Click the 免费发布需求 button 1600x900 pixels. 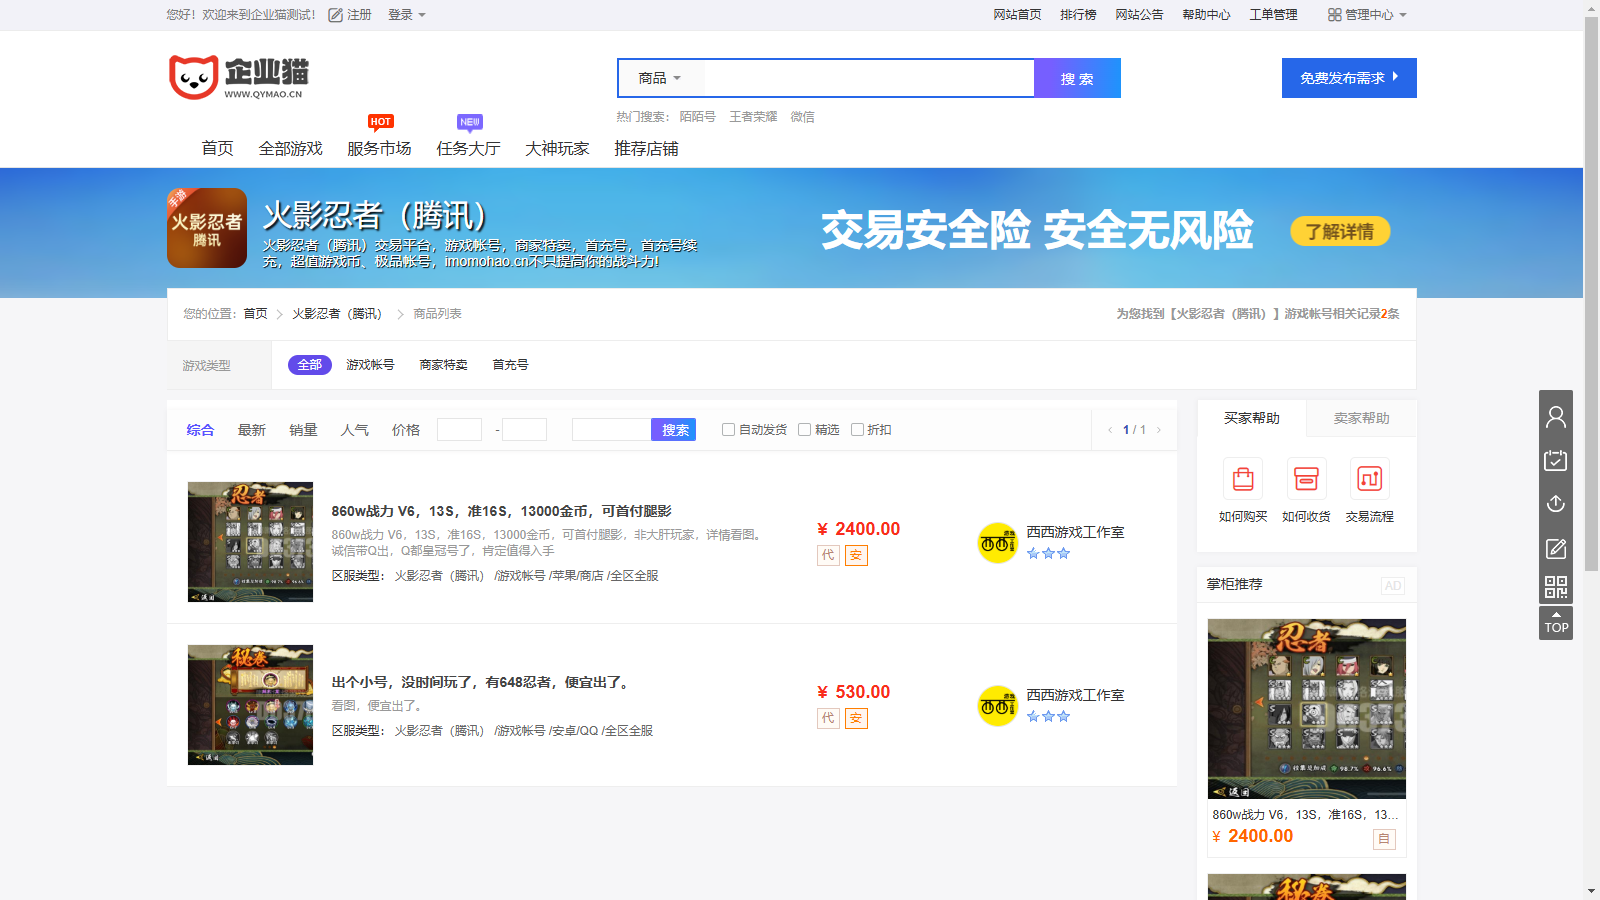coord(1349,77)
